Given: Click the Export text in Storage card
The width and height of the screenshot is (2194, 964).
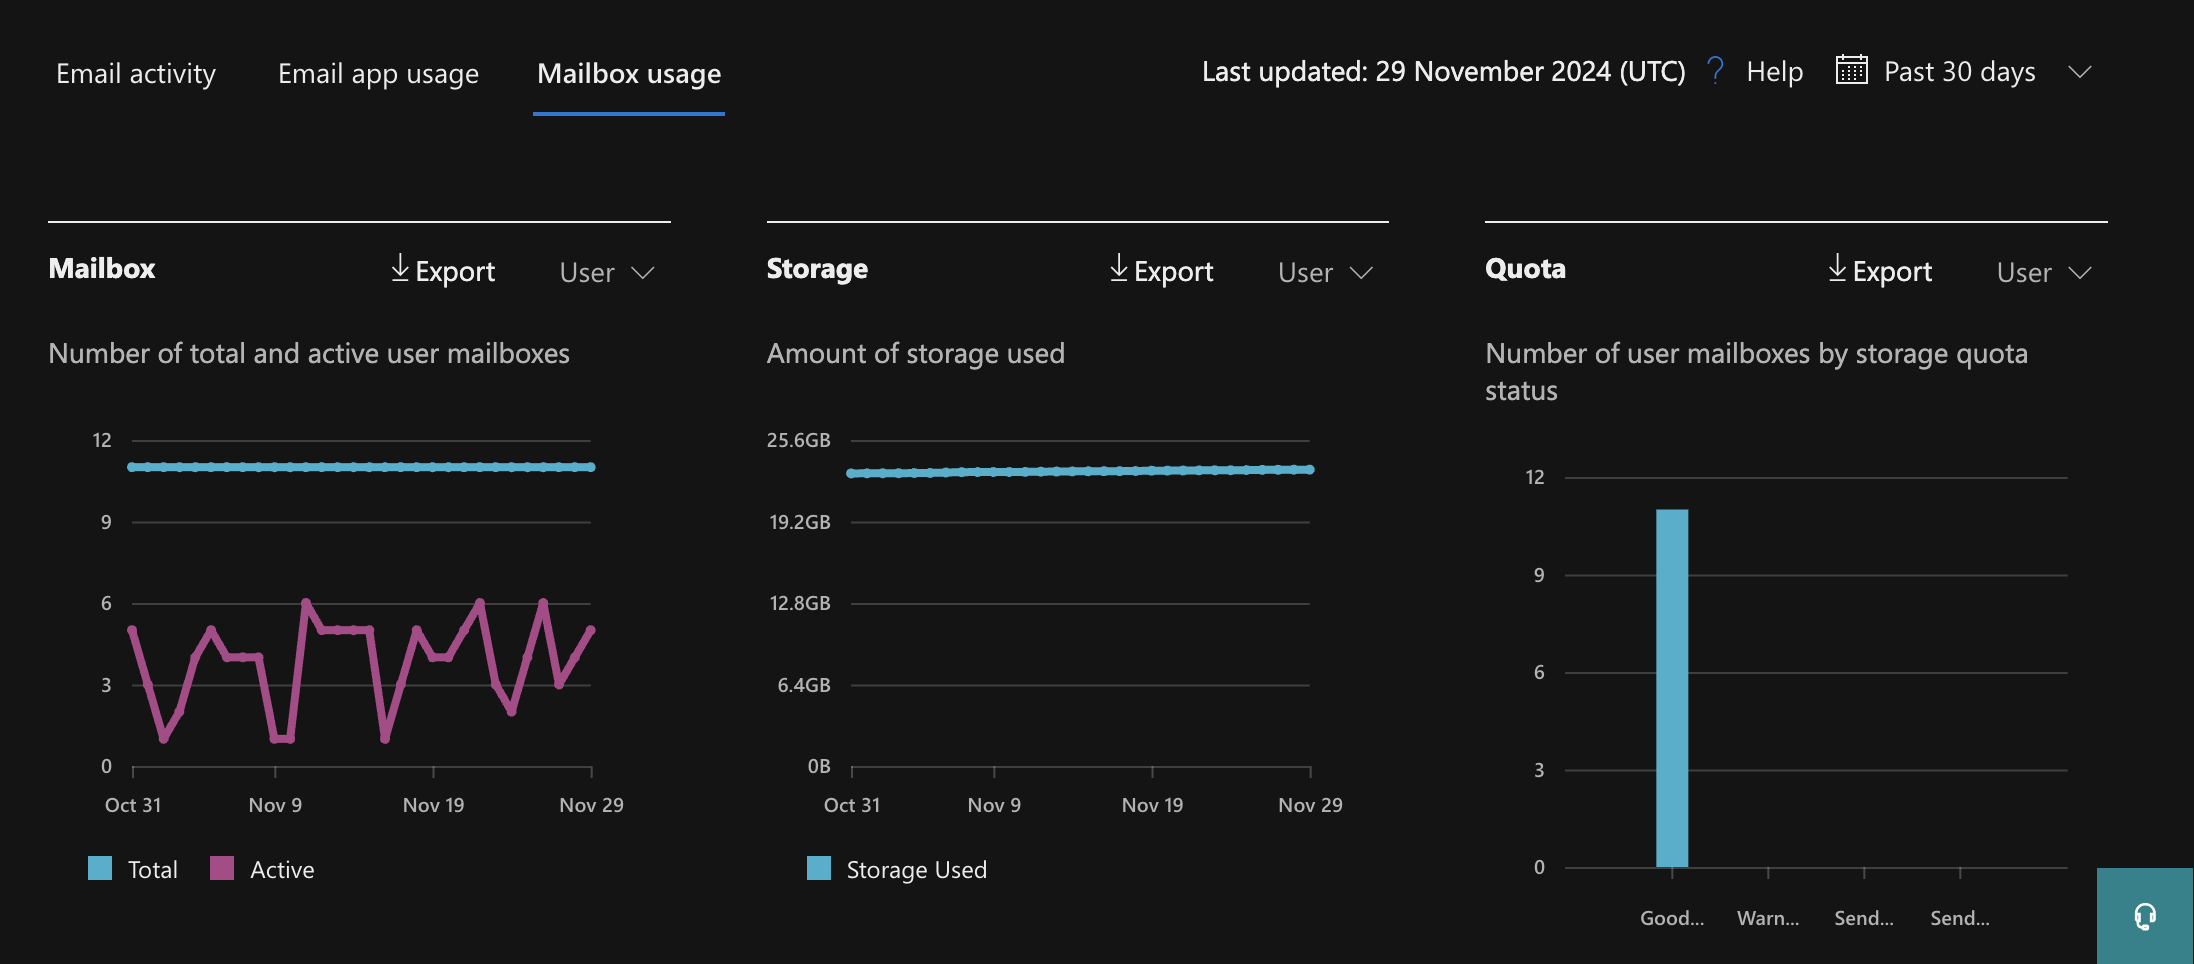Looking at the screenshot, I should coord(1173,272).
